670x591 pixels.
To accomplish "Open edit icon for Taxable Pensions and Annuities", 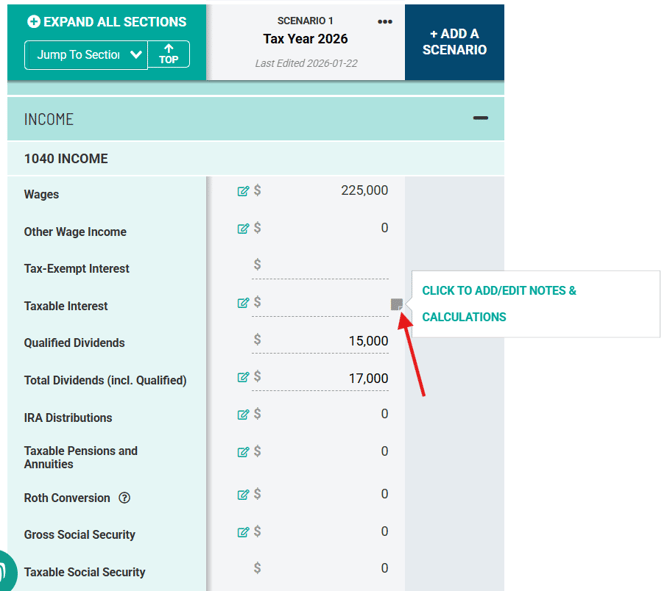I will click(243, 452).
